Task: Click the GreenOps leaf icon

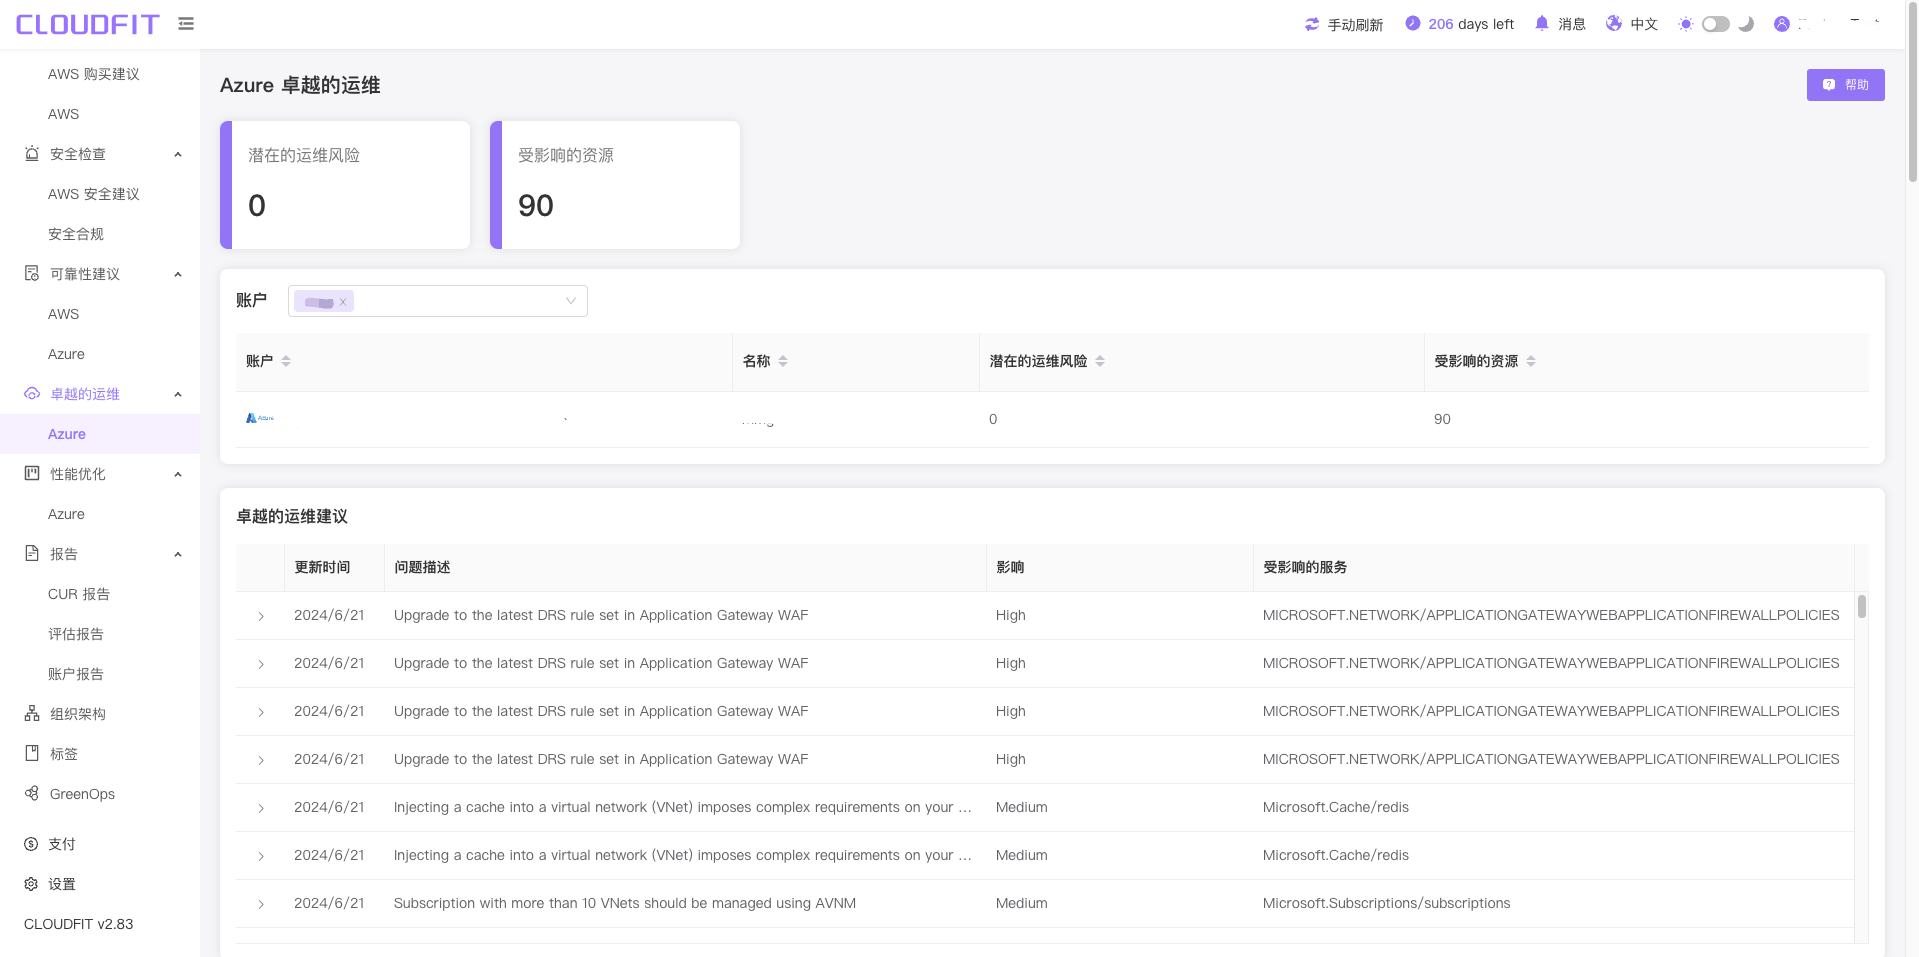Action: click(x=32, y=794)
